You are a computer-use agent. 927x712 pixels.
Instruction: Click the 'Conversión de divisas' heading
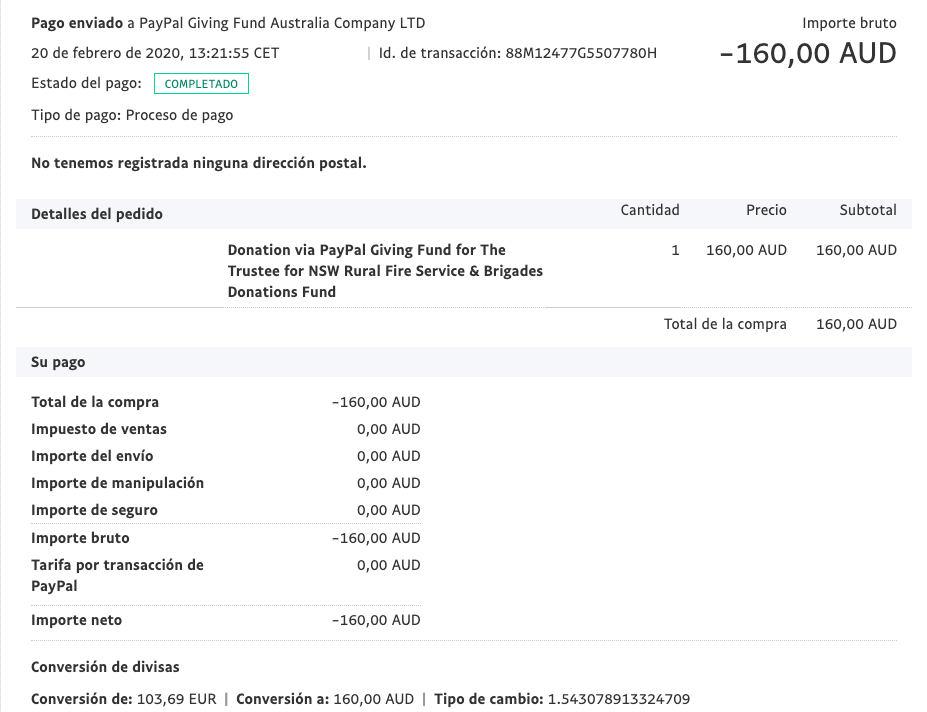point(105,667)
